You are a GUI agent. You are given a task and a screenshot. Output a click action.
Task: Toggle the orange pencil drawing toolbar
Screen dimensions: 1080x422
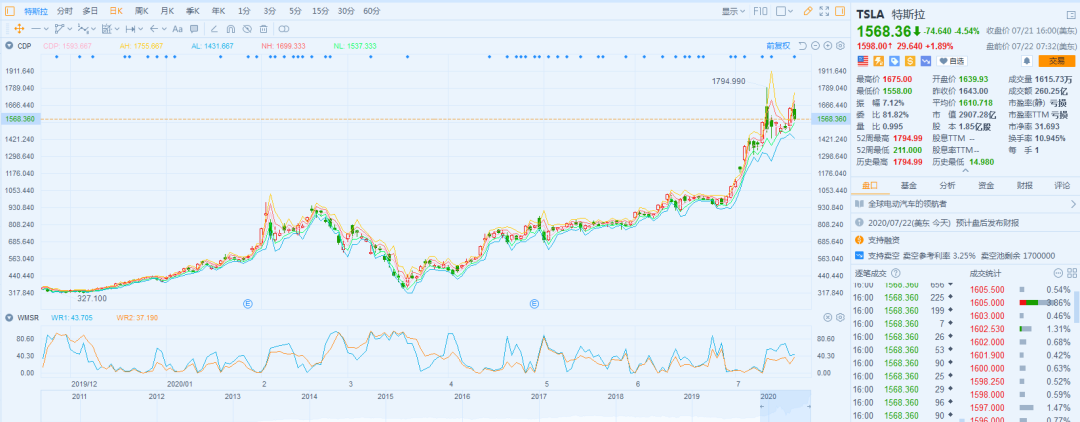(808, 11)
